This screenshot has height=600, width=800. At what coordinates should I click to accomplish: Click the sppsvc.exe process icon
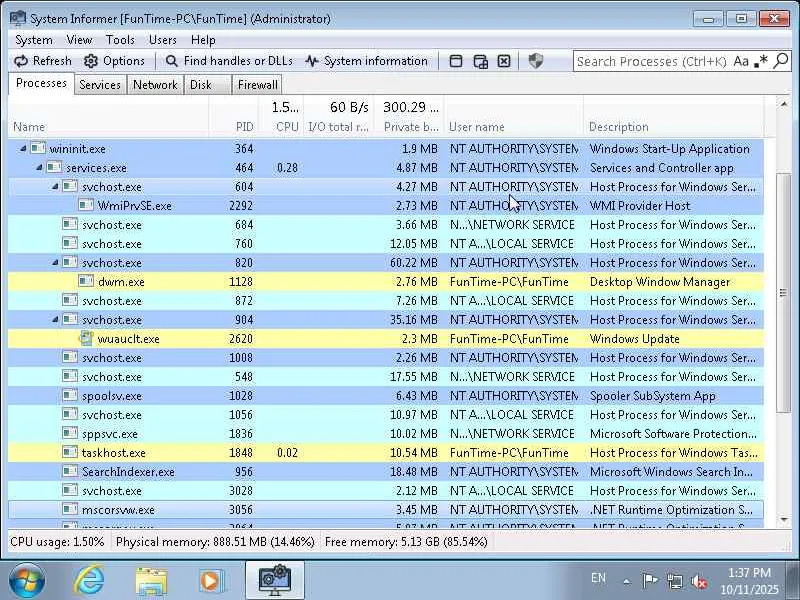click(x=70, y=433)
